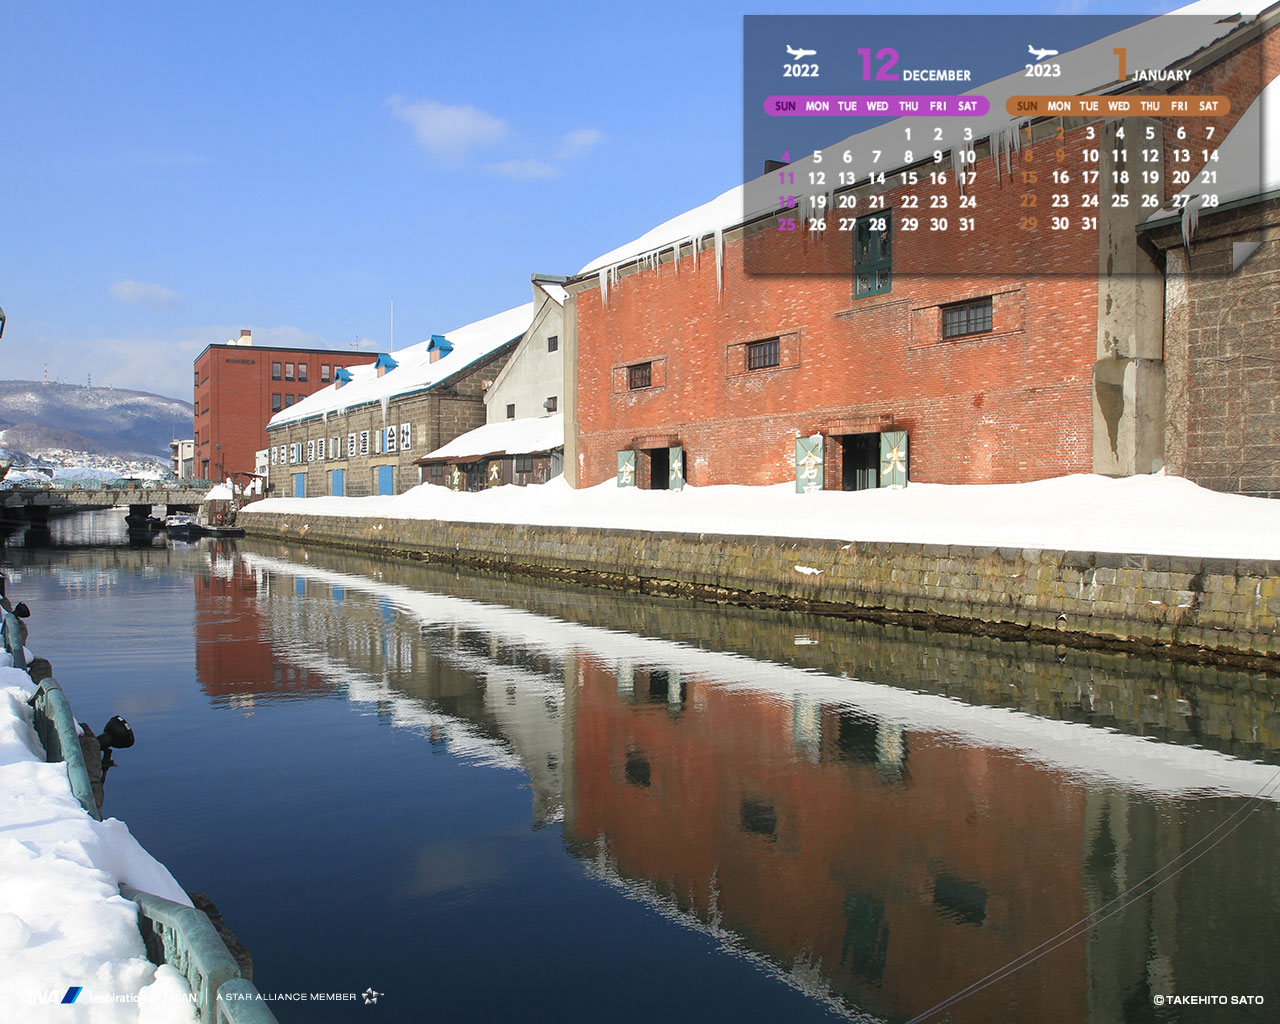1280x1024 pixels.
Task: Select December 25 in the calendar
Action: tap(786, 224)
